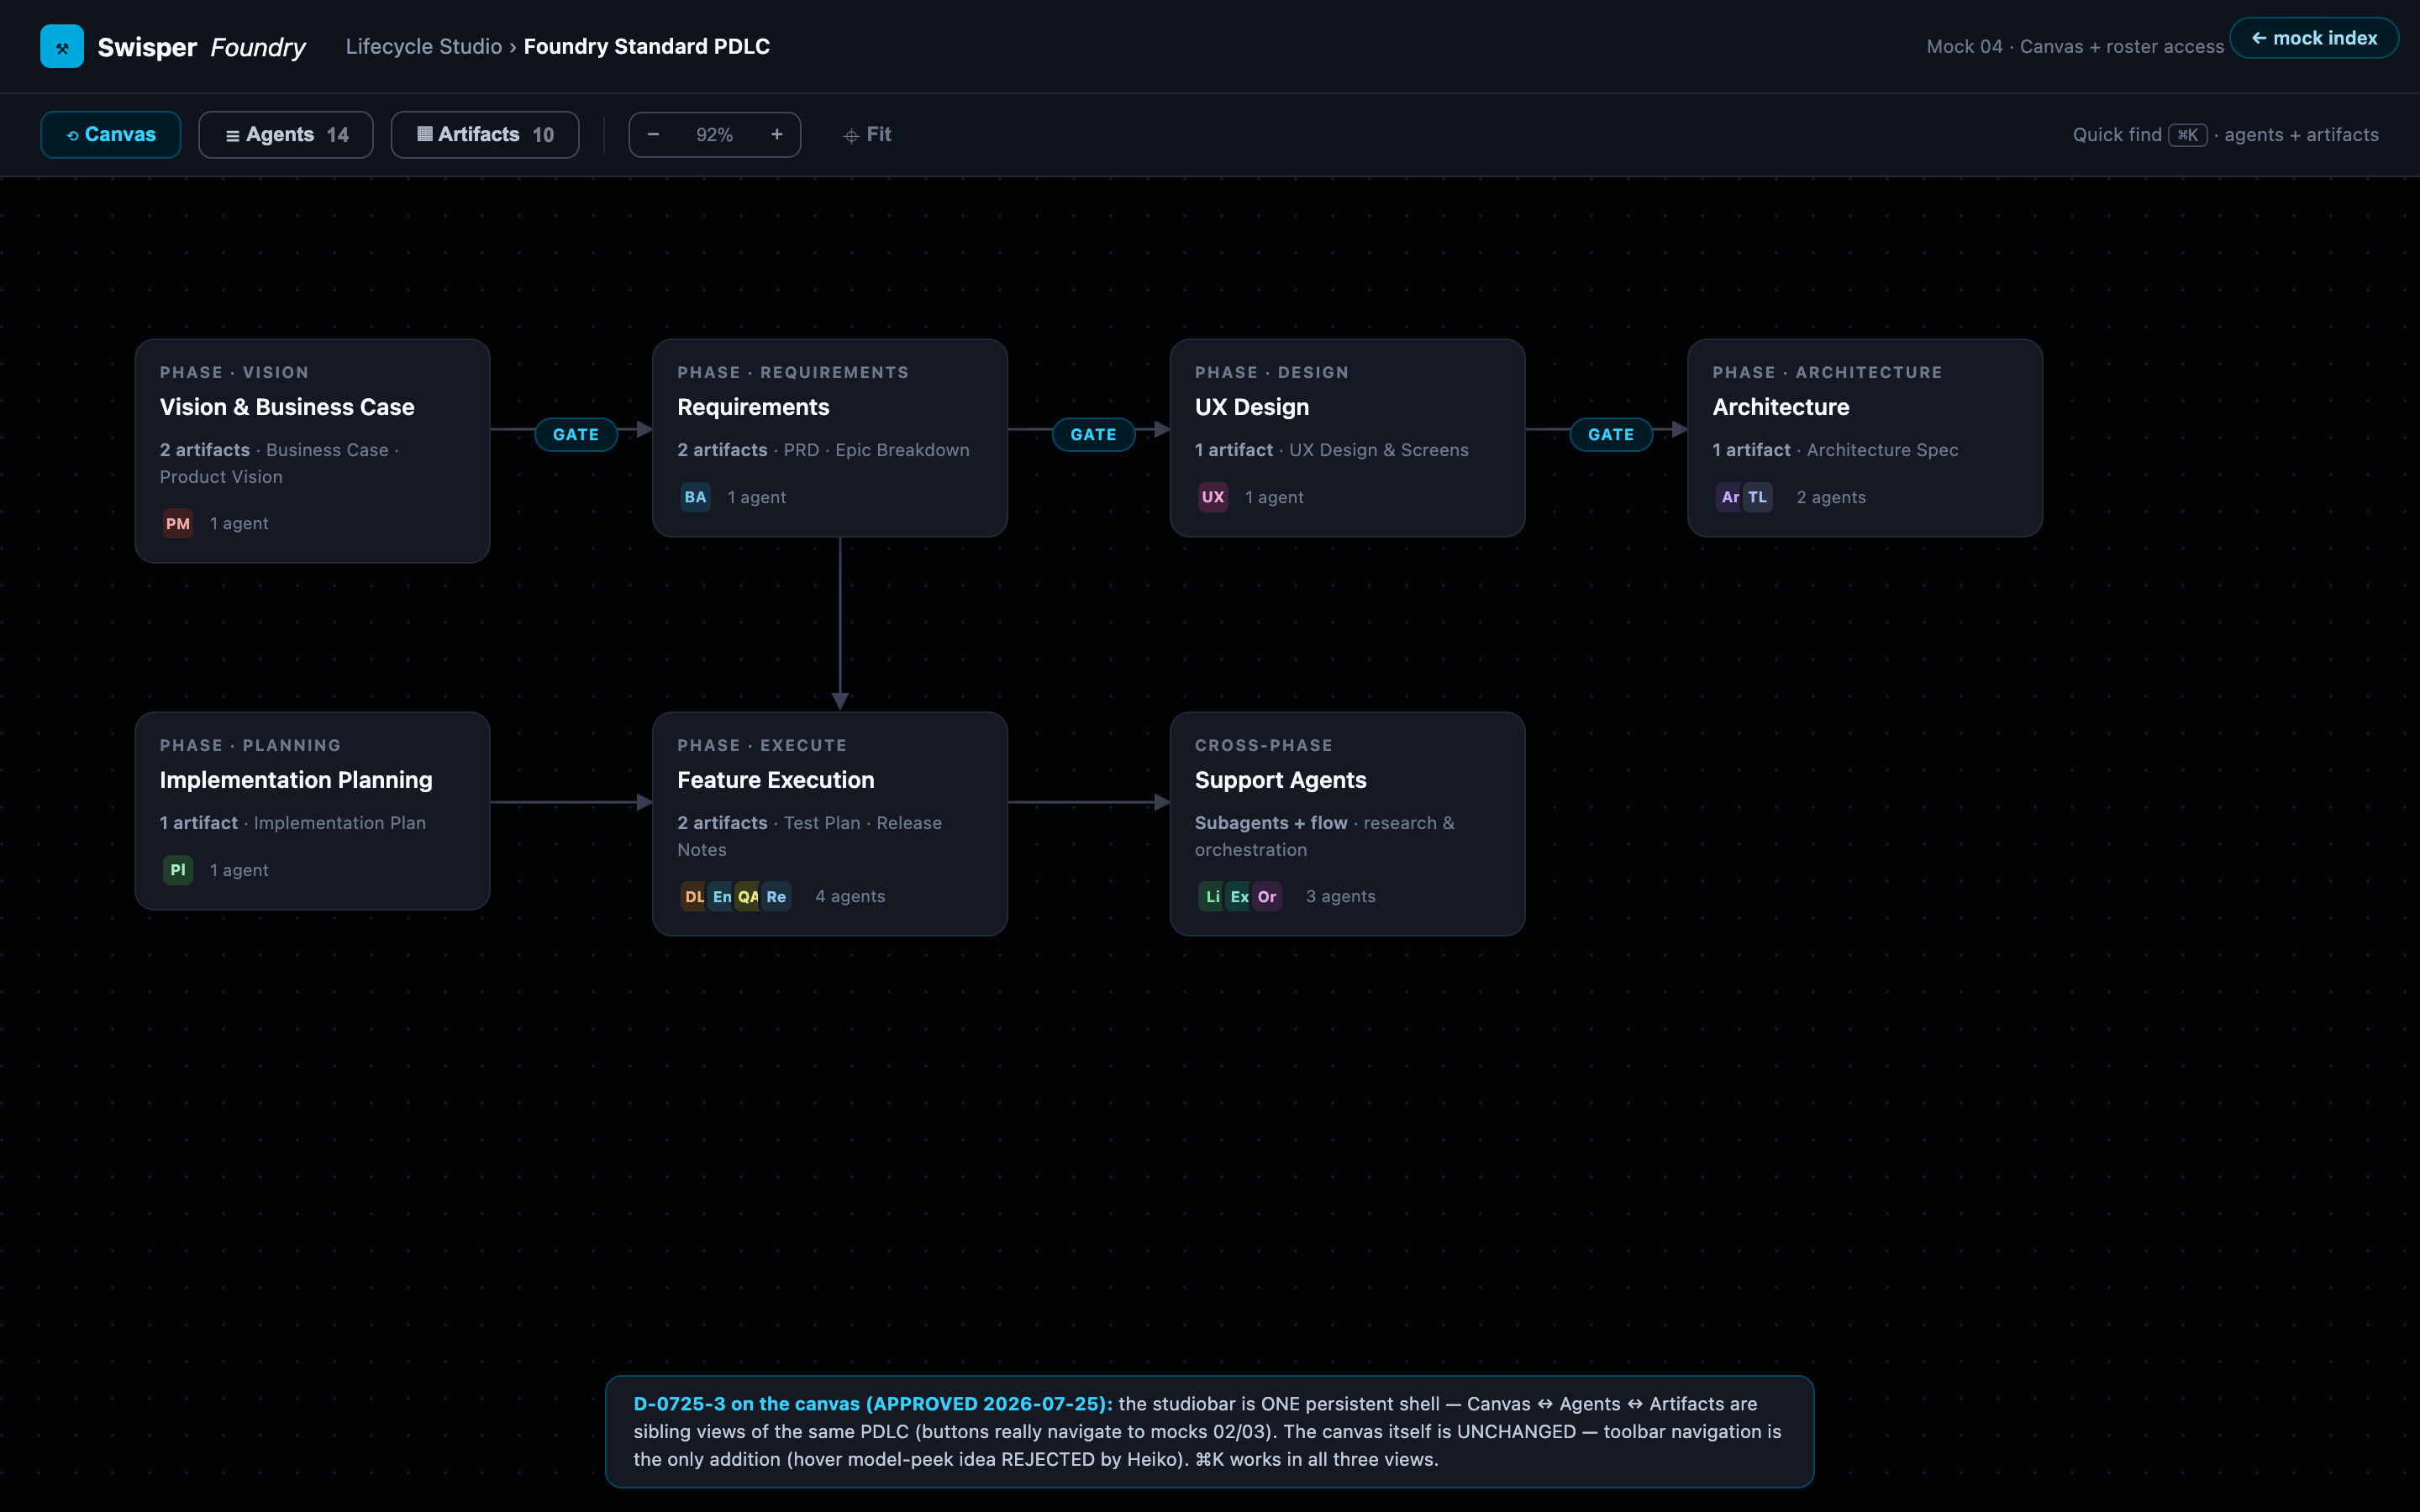Click 'UX Design & Screens' artifact text
This screenshot has width=2420, height=1512.
1379,450
